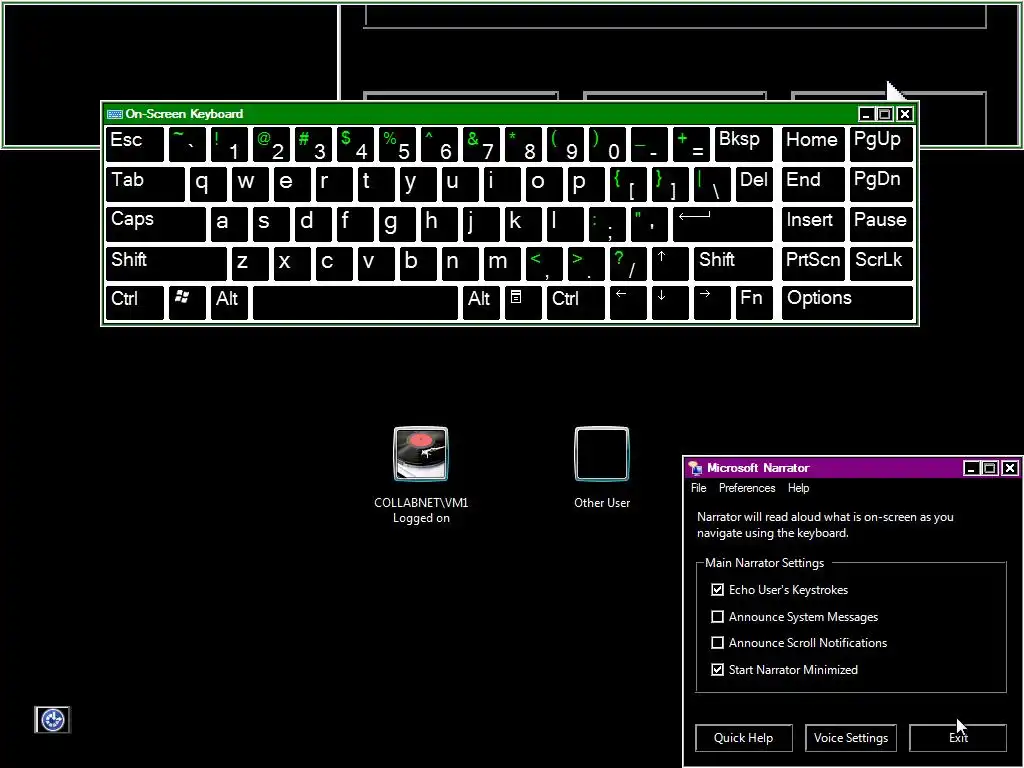Screen dimensions: 1024x768
Task: Click the Esc key
Action: [135, 144]
